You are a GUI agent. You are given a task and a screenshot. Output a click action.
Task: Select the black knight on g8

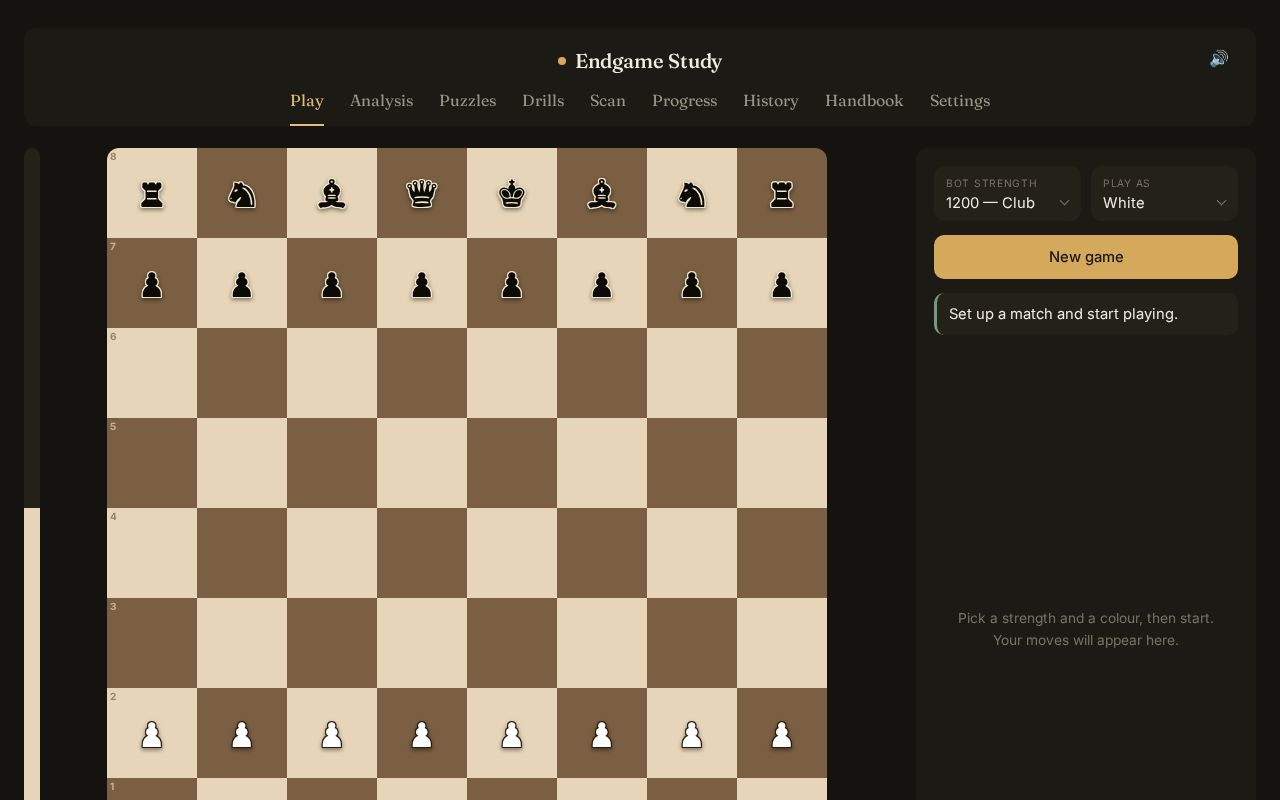point(692,193)
